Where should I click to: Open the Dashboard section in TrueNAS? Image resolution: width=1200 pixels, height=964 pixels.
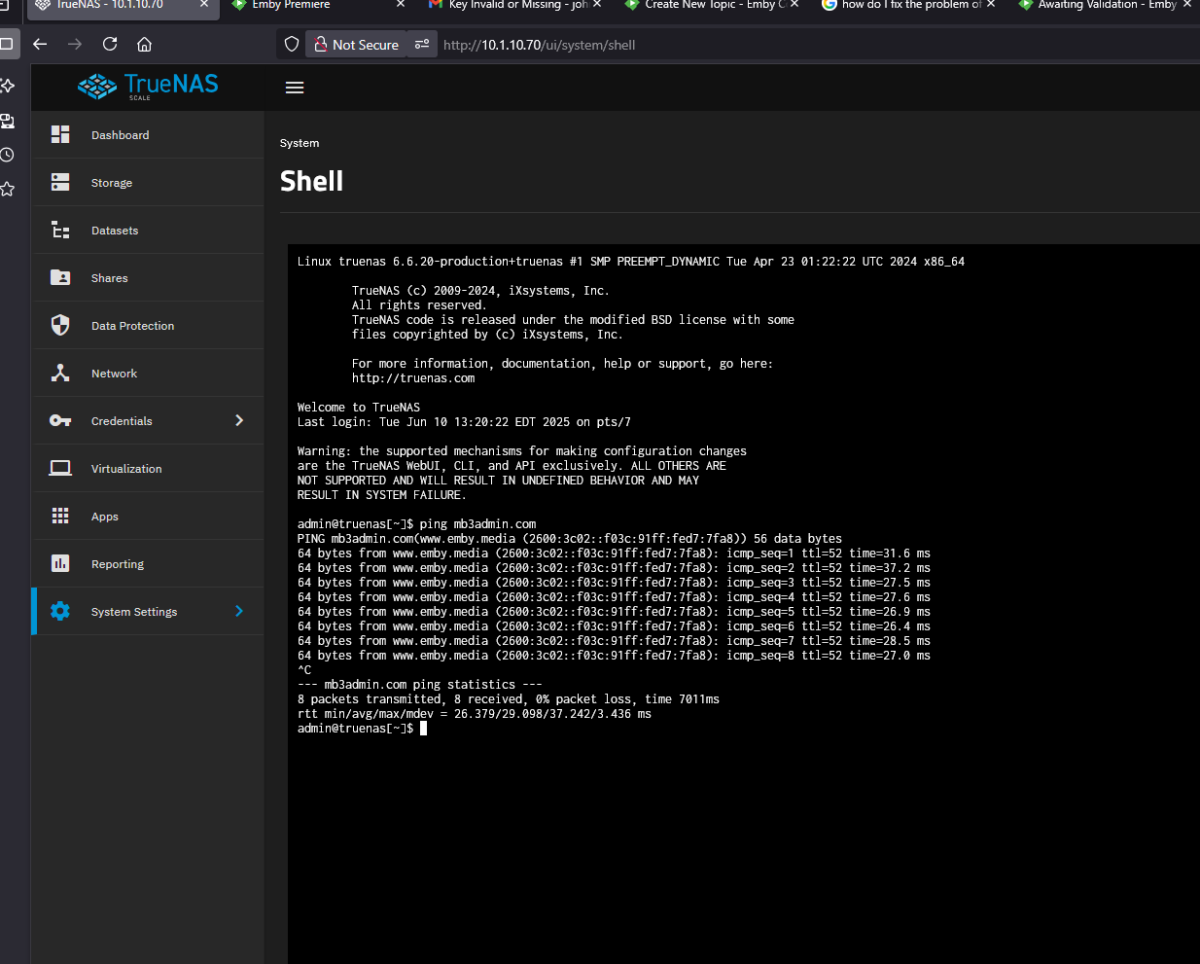click(x=120, y=134)
